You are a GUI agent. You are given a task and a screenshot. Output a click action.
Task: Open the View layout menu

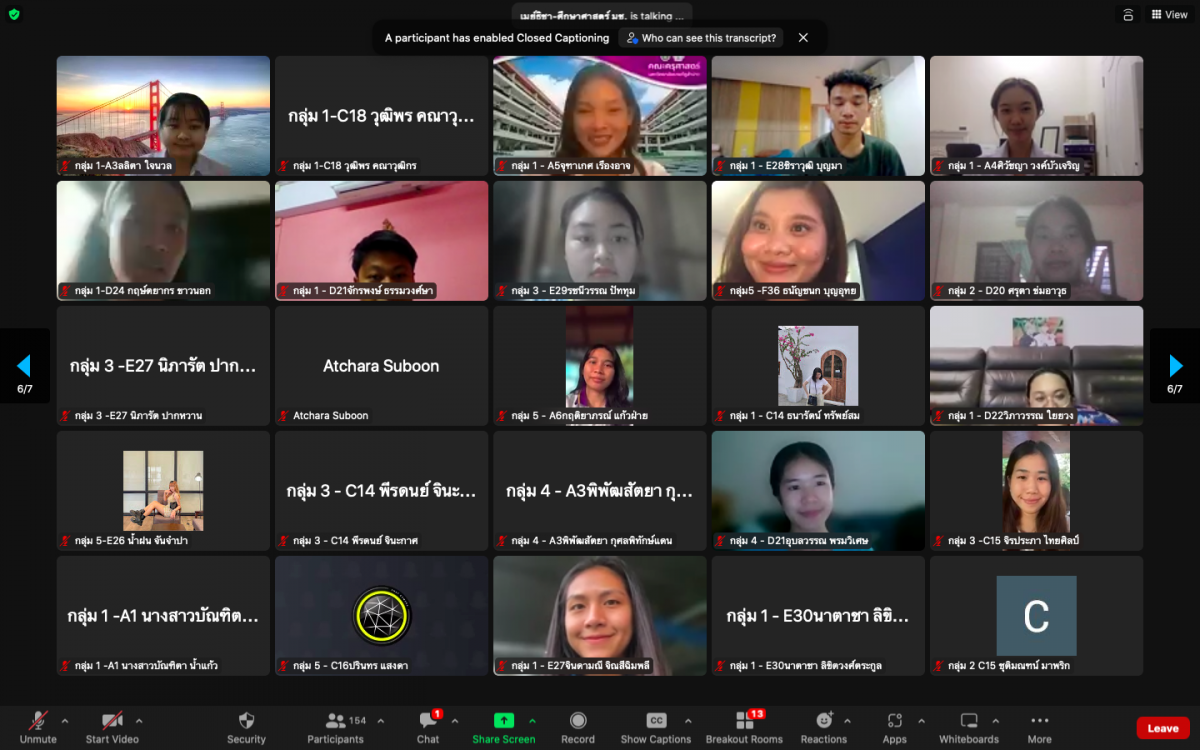pyautogui.click(x=1168, y=14)
